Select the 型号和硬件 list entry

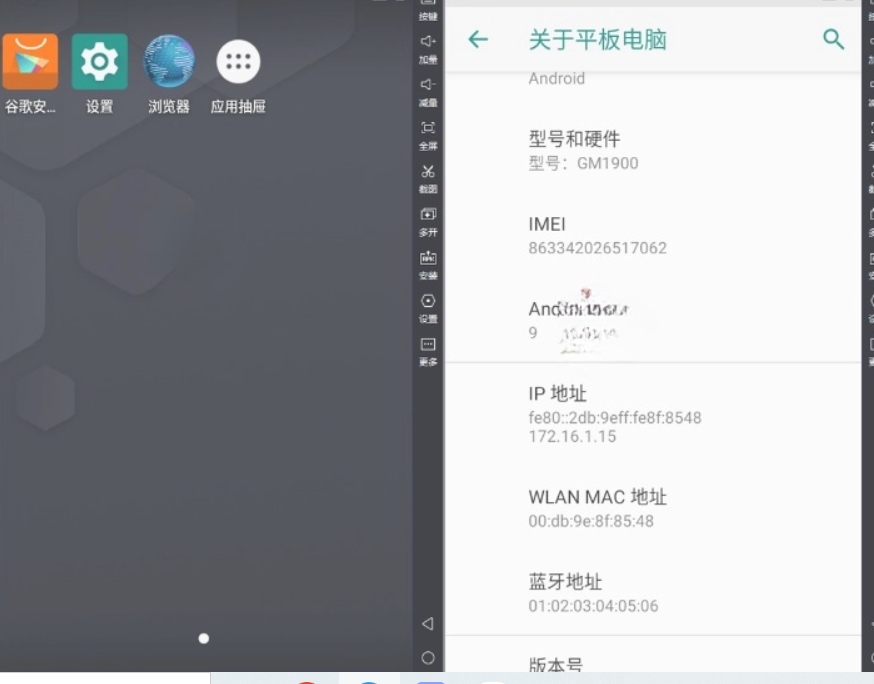click(x=652, y=150)
